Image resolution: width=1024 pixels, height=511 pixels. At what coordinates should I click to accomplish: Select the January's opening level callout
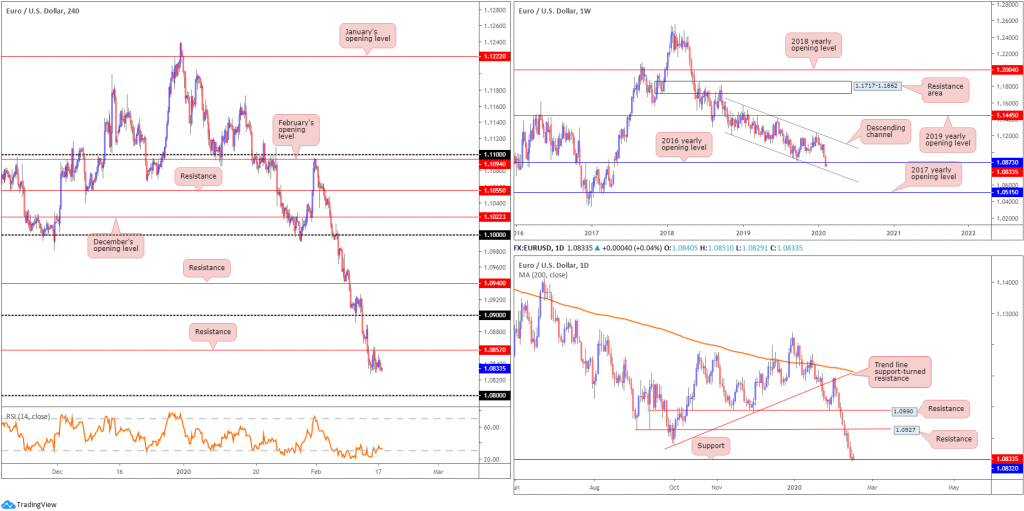coord(368,35)
